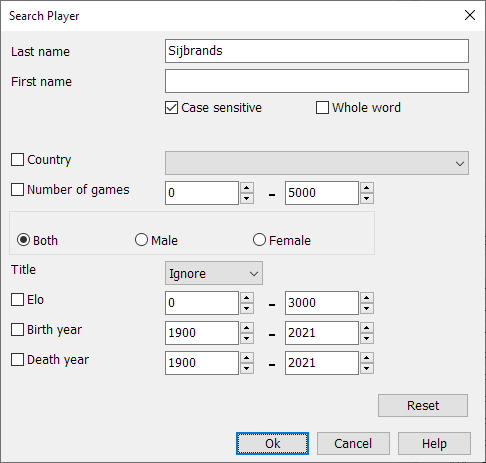Click the Cancel button

(x=353, y=444)
